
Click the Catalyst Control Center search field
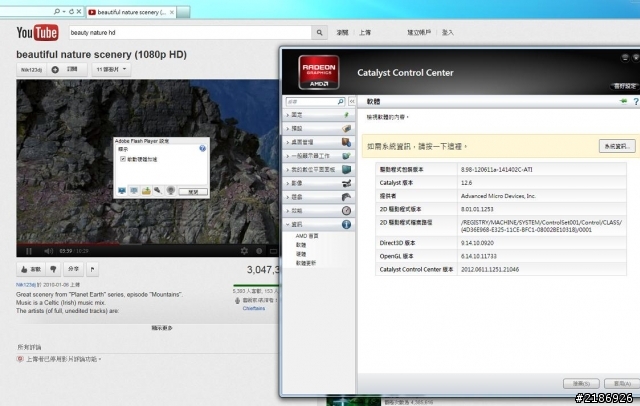point(315,101)
